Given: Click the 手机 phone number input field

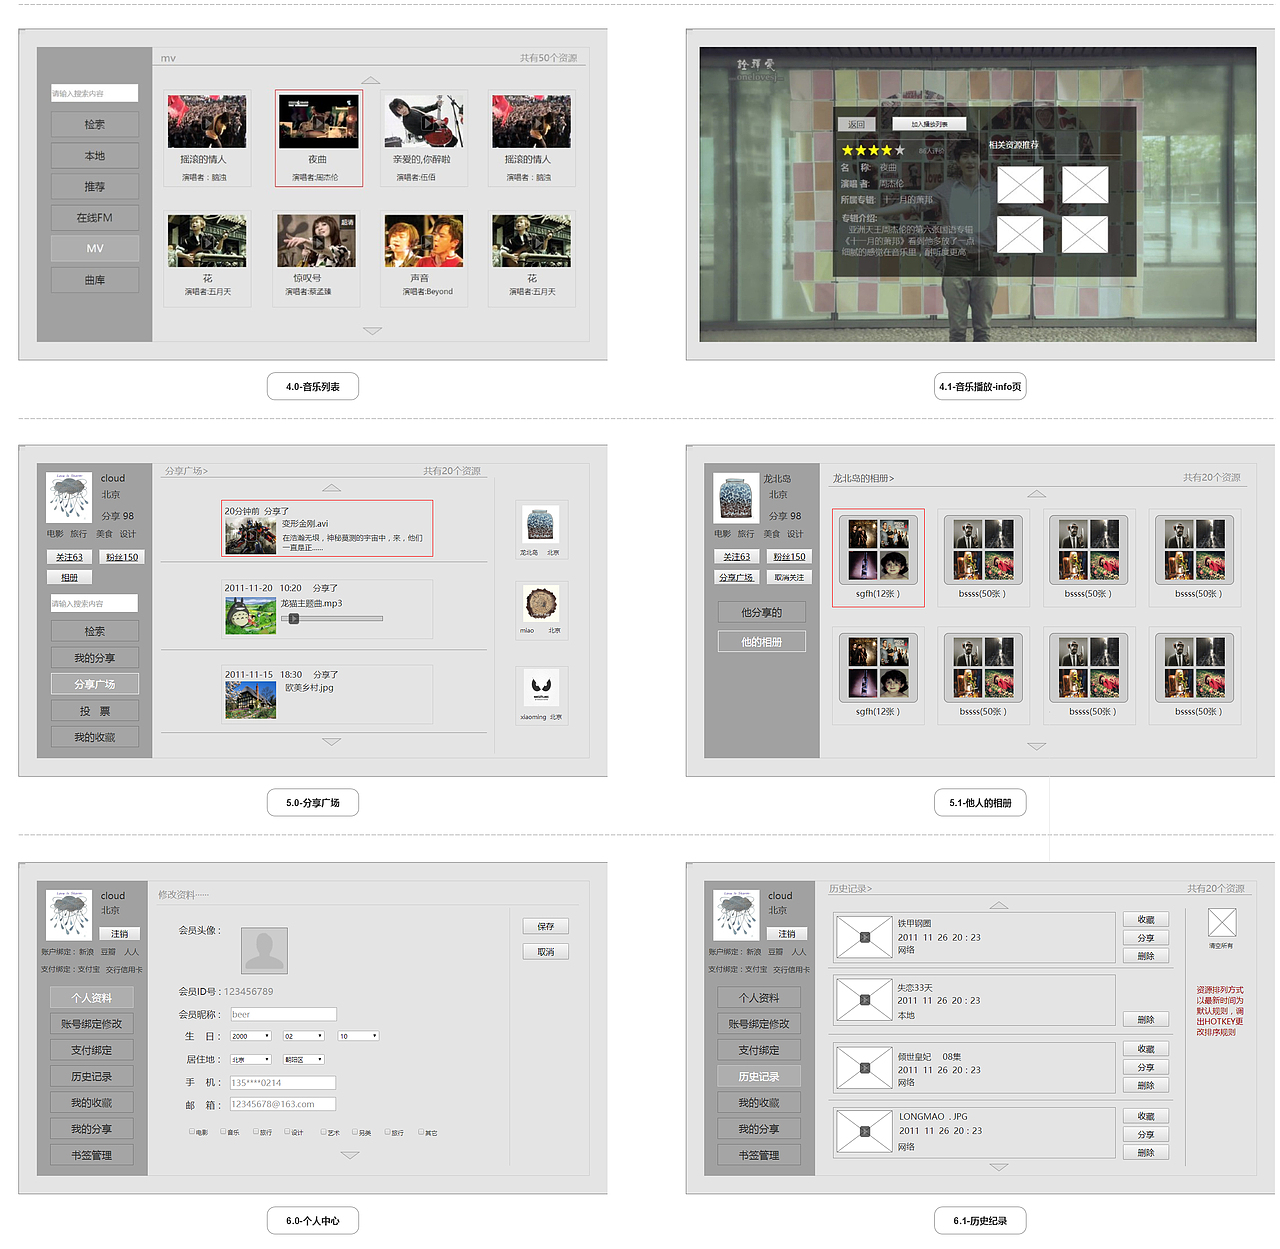Looking at the screenshot, I should tap(283, 1082).
